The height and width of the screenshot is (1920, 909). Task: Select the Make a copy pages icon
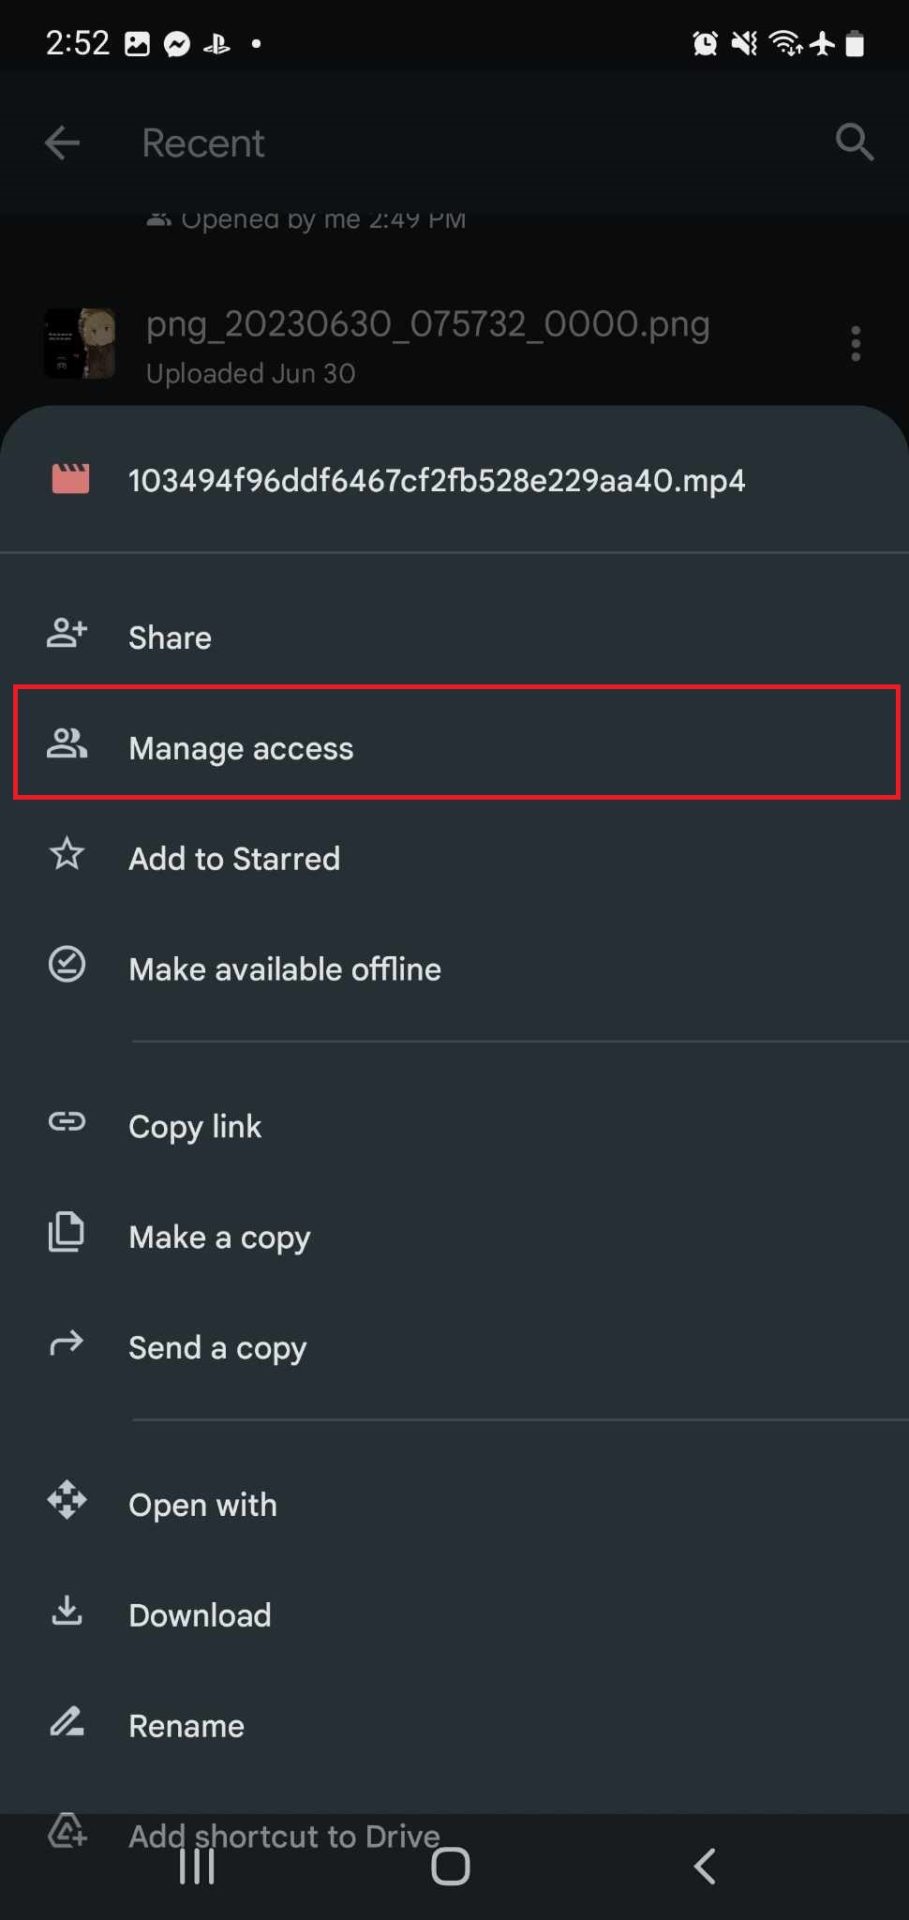[66, 1233]
